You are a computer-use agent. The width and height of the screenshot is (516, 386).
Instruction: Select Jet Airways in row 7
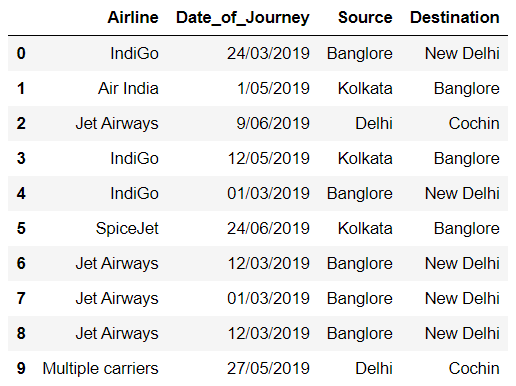tap(117, 299)
